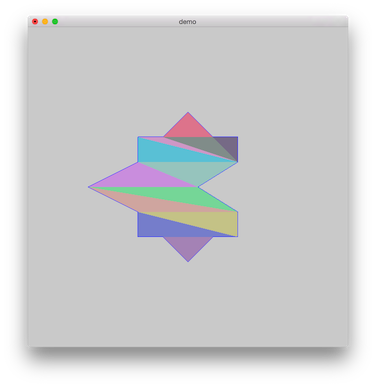The width and height of the screenshot is (376, 387).
Task: Select the pink-red triangle at the top
Action: click(188, 128)
